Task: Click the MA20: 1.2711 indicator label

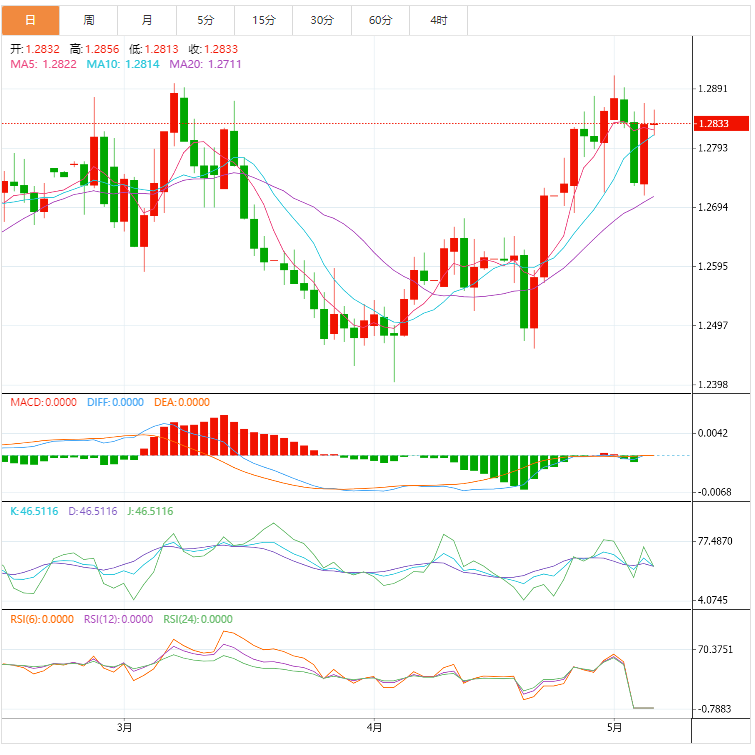Action: (x=205, y=64)
